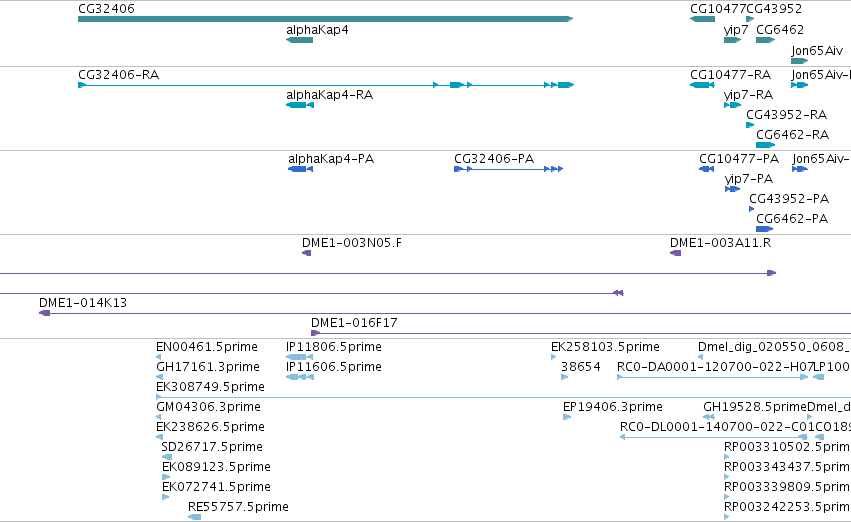
Task: Select the RE55757.5prime EST feature
Action: coord(194,517)
